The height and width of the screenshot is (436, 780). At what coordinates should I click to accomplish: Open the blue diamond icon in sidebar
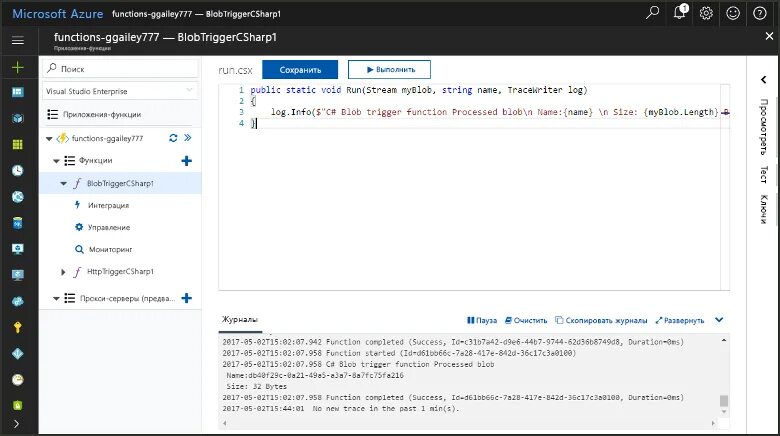click(18, 353)
